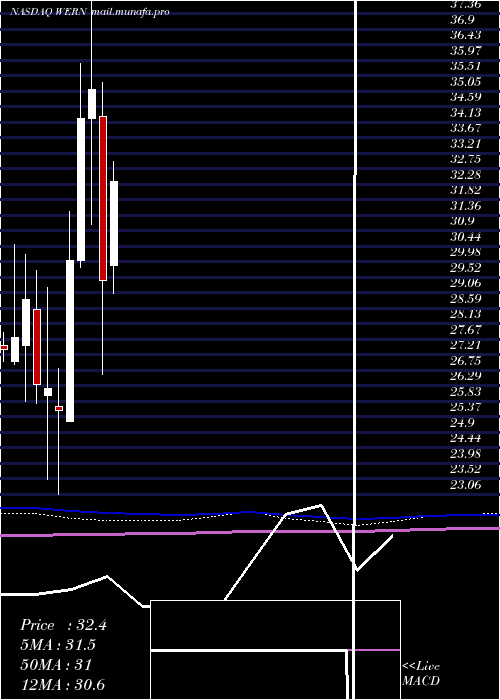This screenshot has height=700, width=500.
Task: Click the price axis label 34.13
Action: (466, 112)
